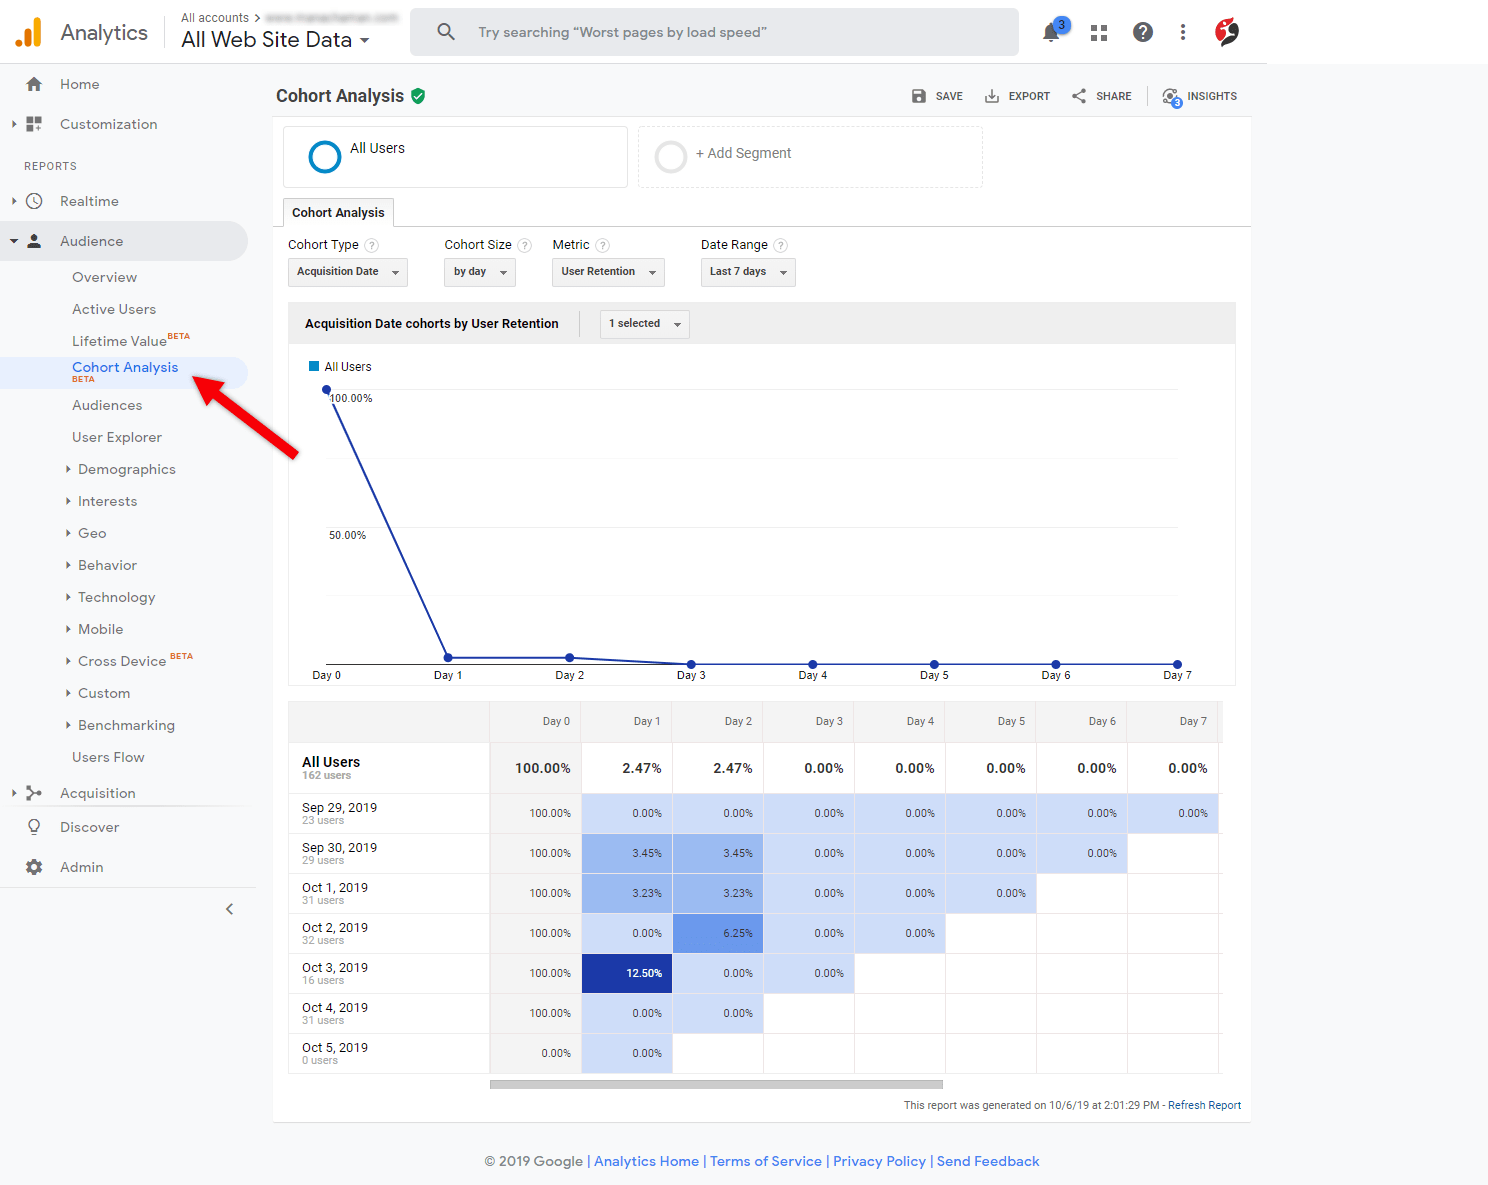1488x1185 pixels.
Task: Select the All Users segment radio button
Action: click(324, 156)
